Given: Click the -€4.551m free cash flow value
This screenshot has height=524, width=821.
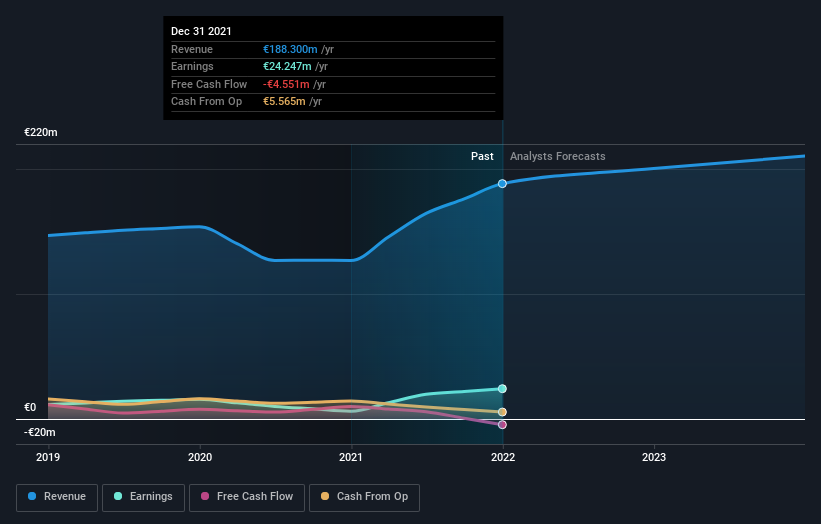Looking at the screenshot, I should tap(286, 84).
